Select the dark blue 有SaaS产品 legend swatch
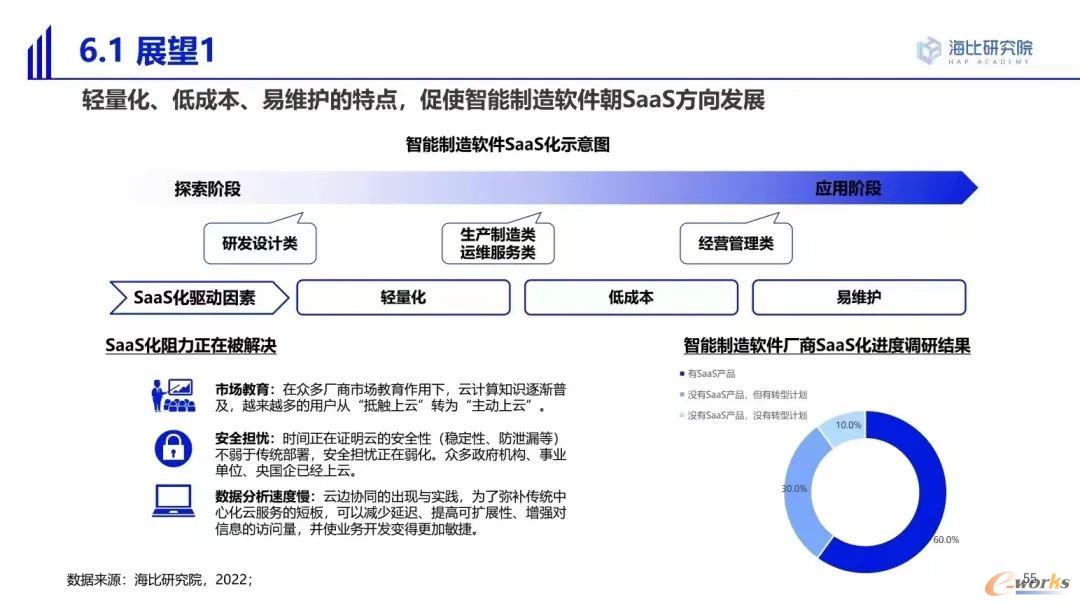 click(x=682, y=374)
